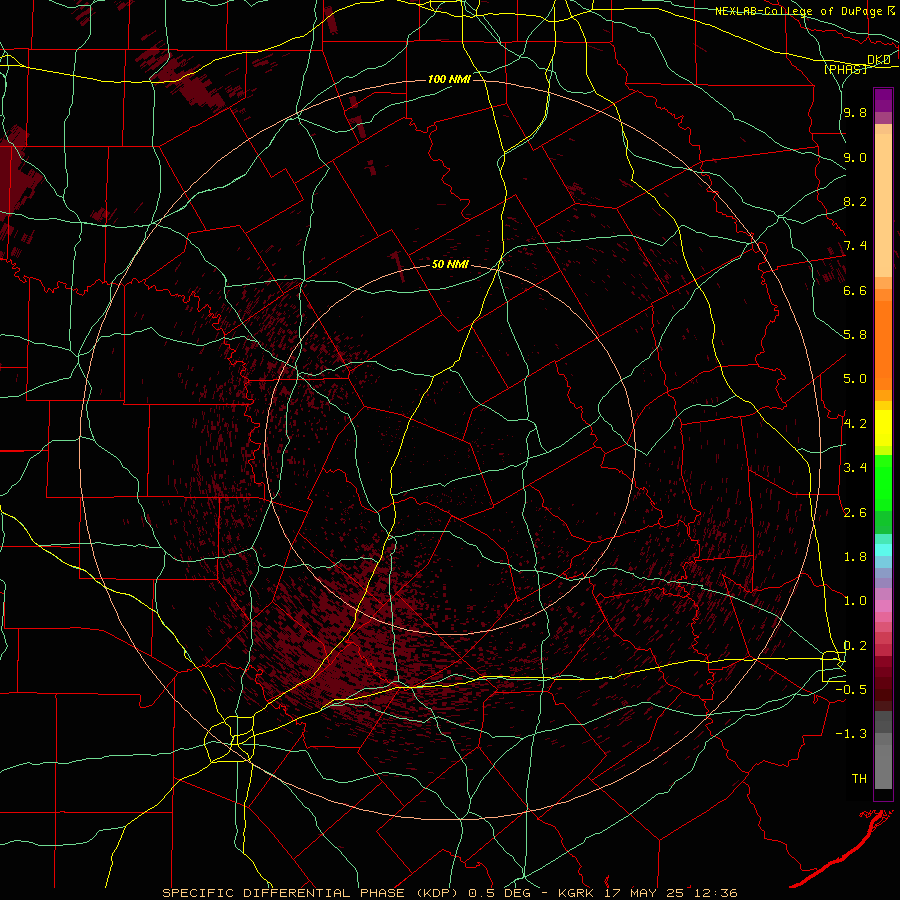Image resolution: width=900 pixels, height=900 pixels.
Task: Click the NEXLAB-College of DuPage label
Action: pos(798,11)
